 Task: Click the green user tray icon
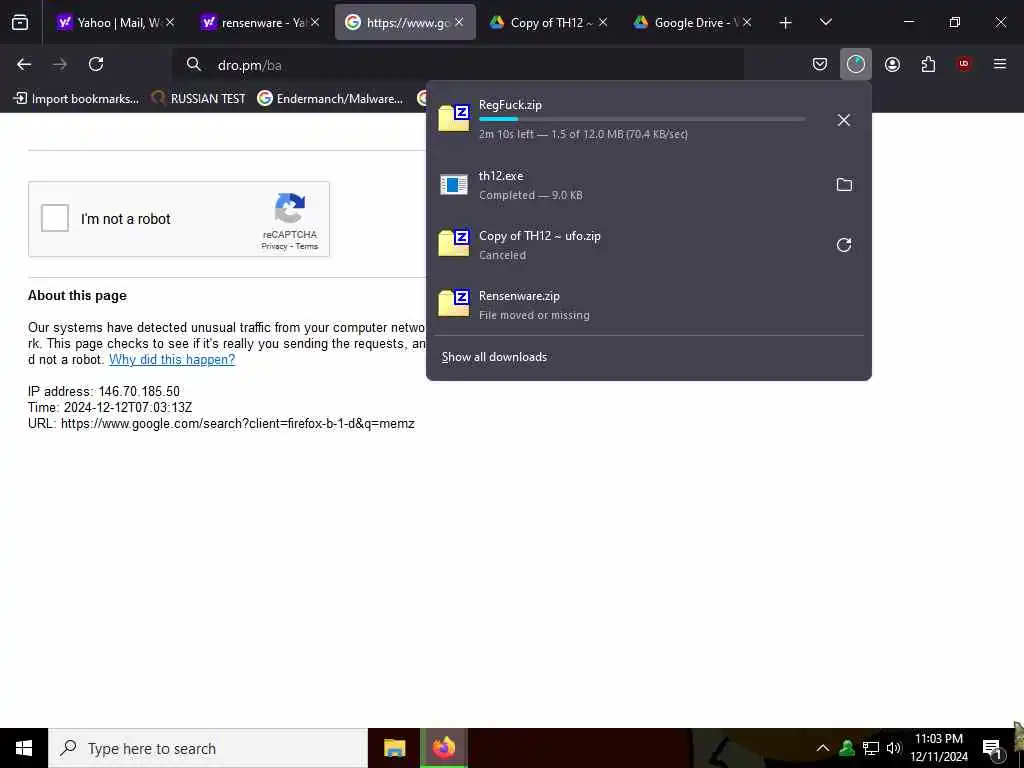(846, 748)
